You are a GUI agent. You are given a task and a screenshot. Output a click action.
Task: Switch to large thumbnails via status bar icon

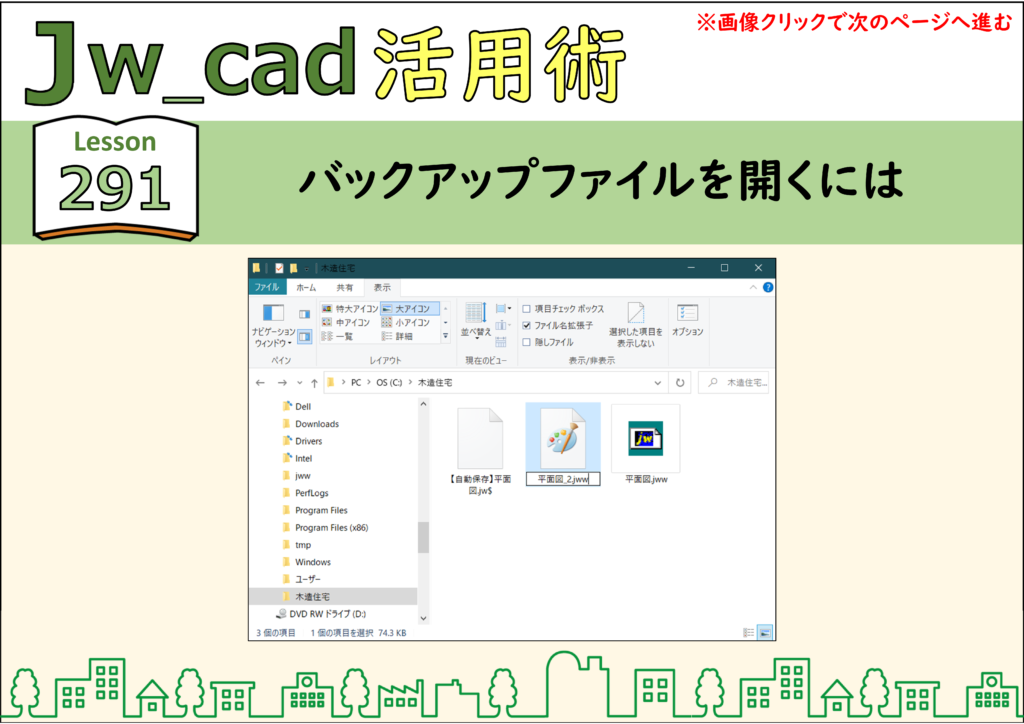click(x=765, y=633)
